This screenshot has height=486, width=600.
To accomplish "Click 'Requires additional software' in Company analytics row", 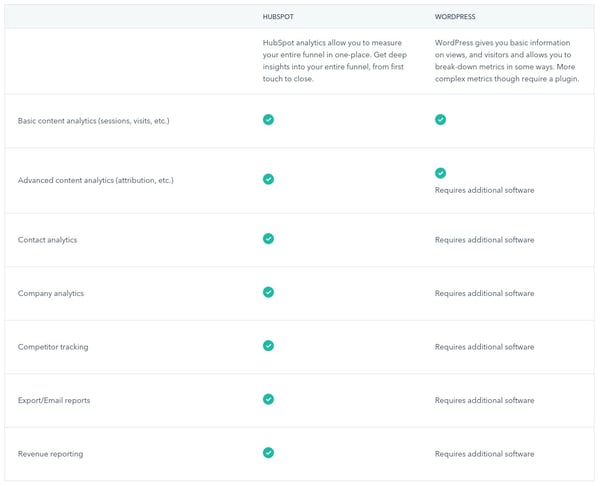I will coord(484,294).
